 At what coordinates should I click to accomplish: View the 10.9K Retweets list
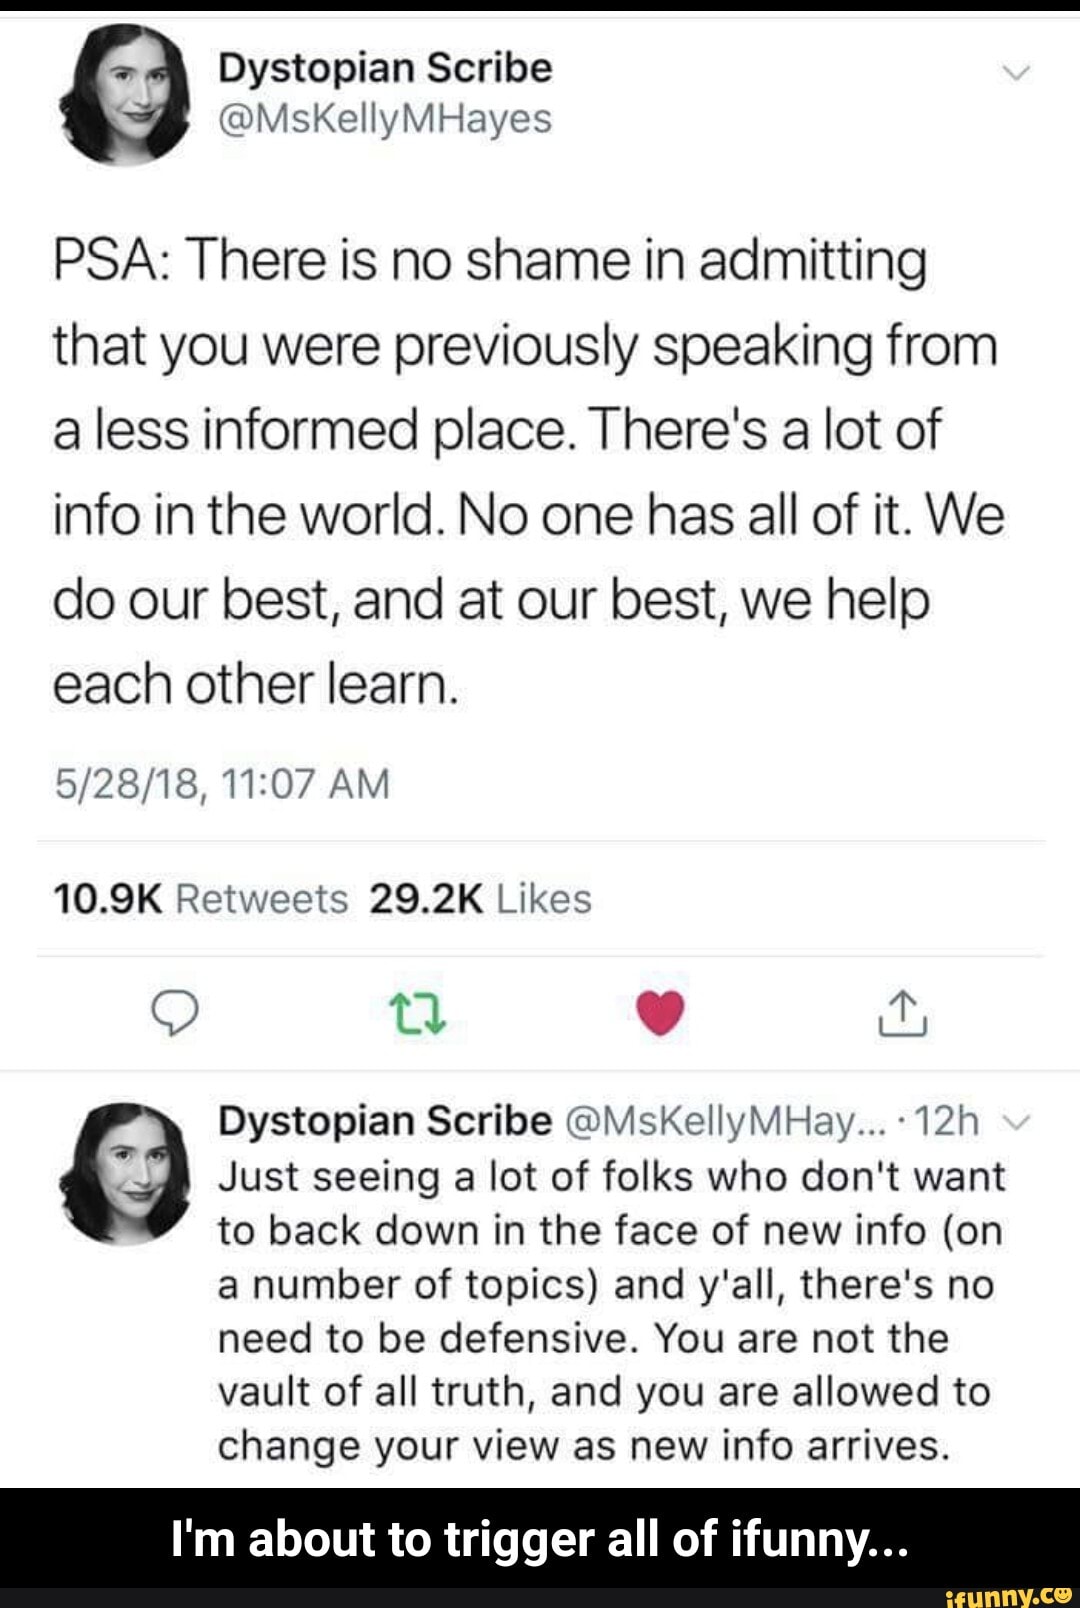200,898
